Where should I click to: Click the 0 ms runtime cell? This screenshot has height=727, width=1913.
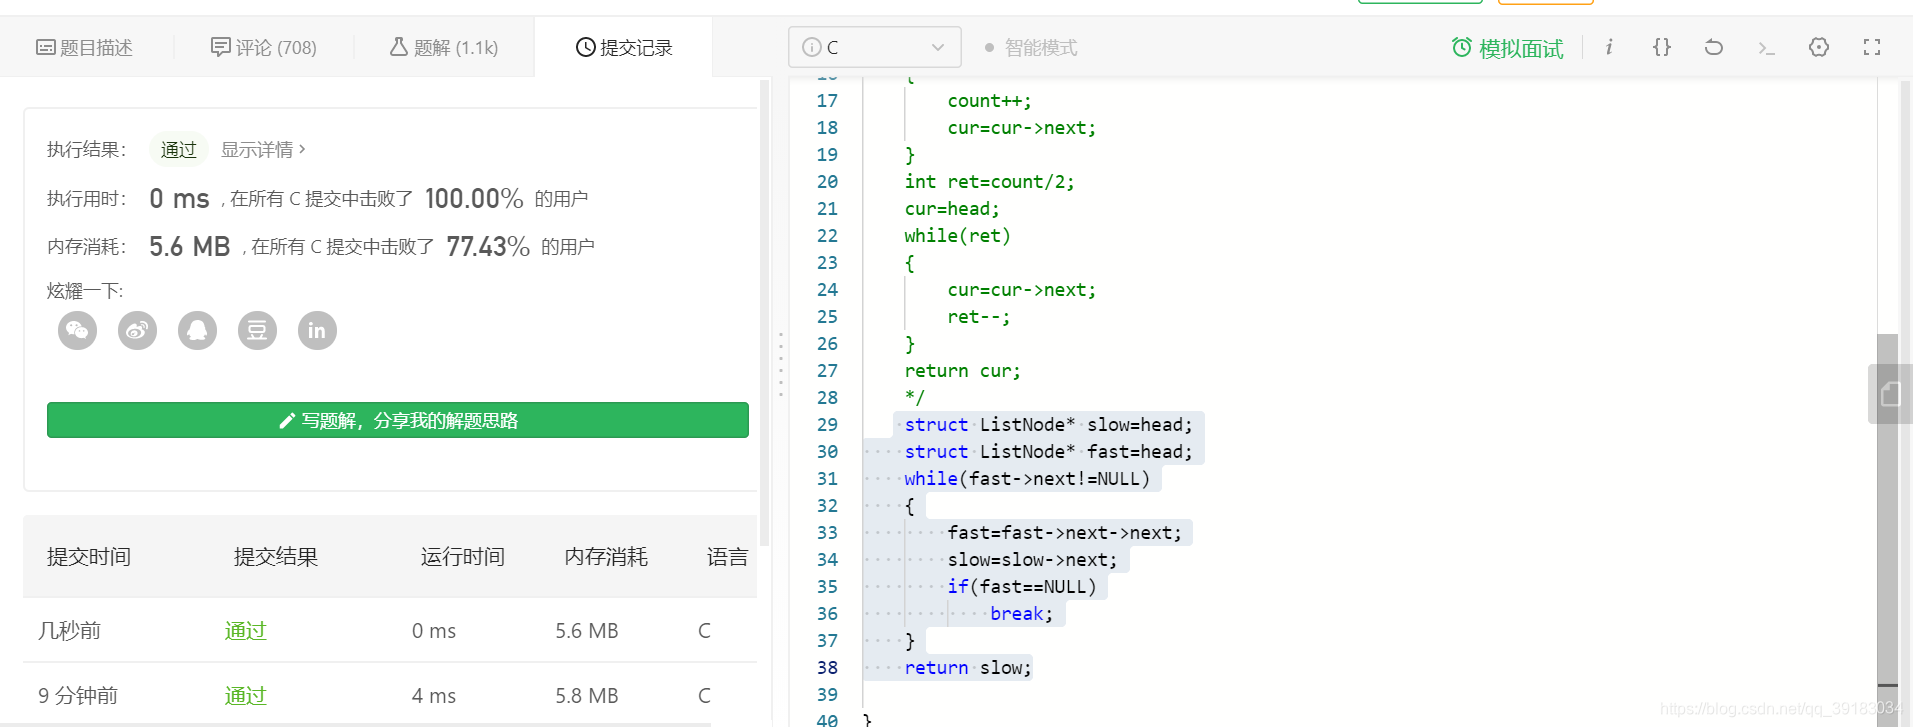(434, 631)
